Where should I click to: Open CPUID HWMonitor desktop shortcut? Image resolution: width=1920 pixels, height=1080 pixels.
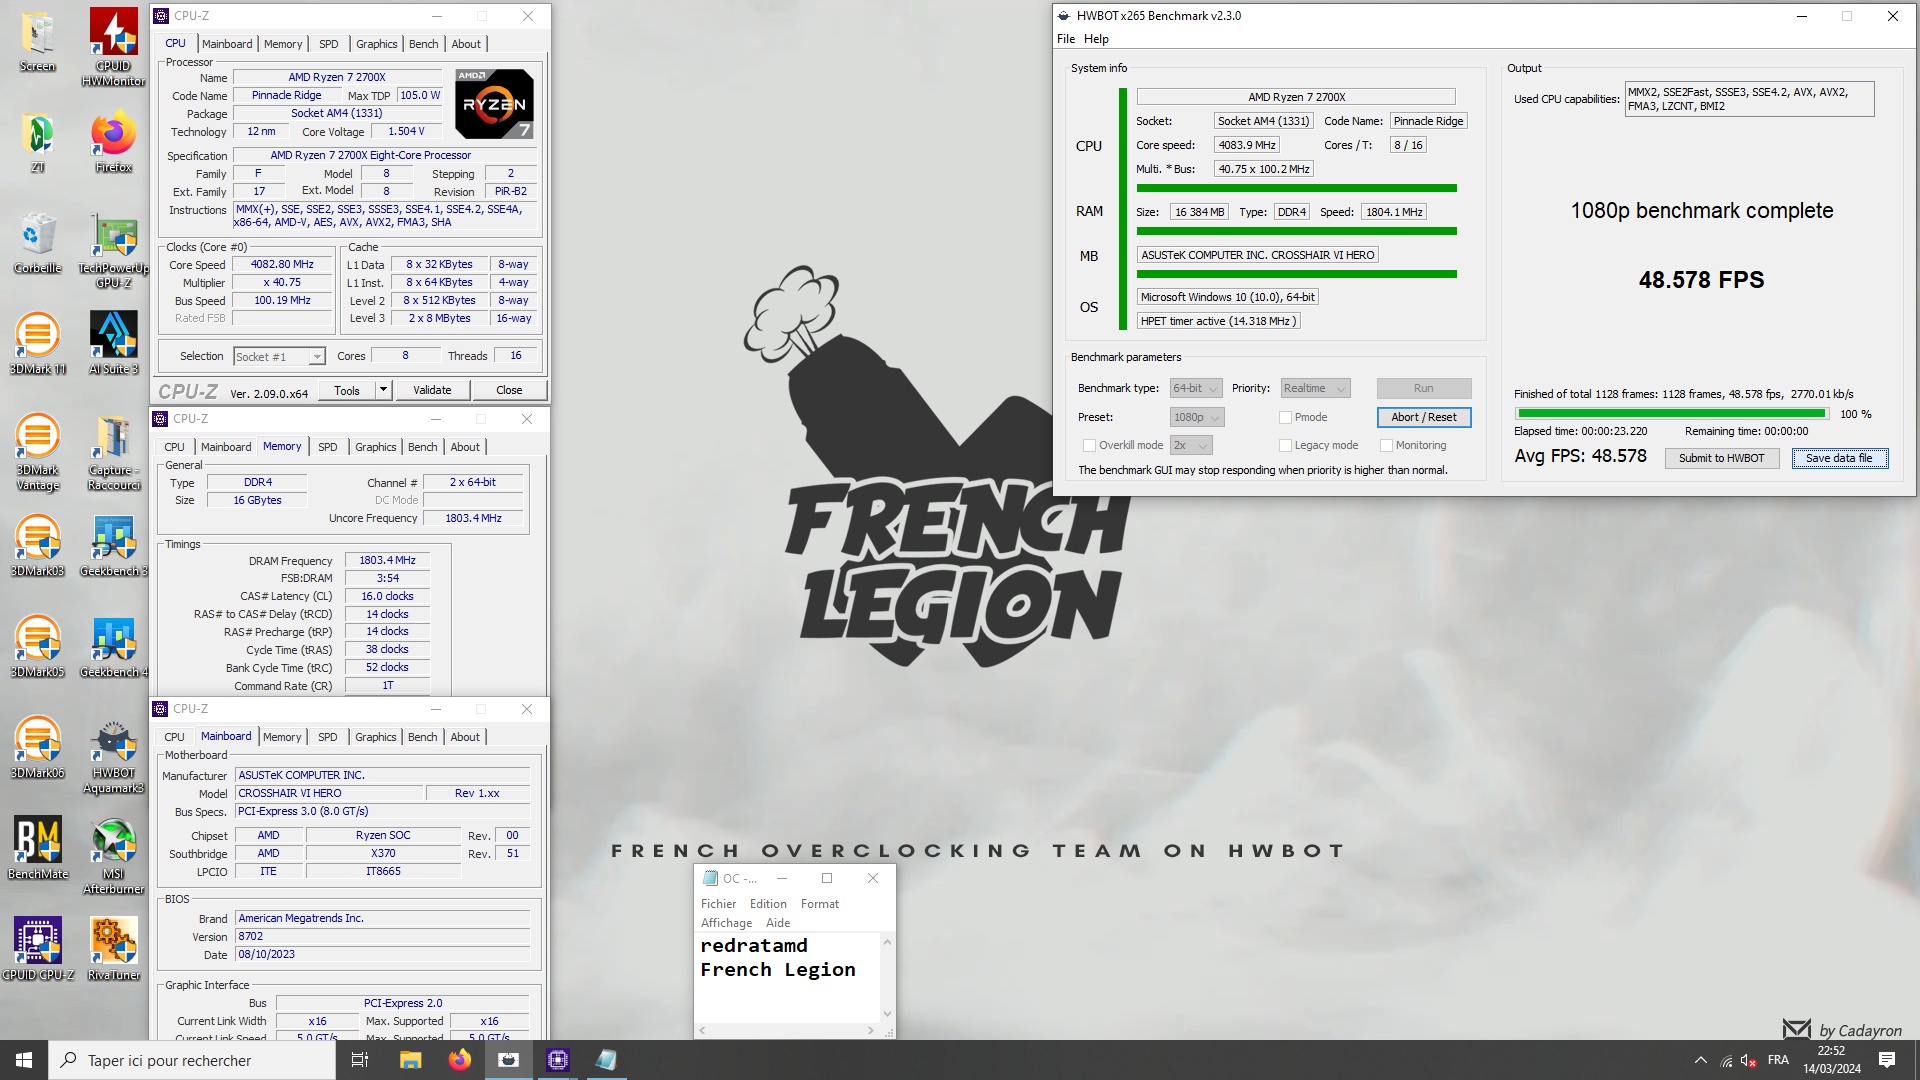tap(114, 47)
